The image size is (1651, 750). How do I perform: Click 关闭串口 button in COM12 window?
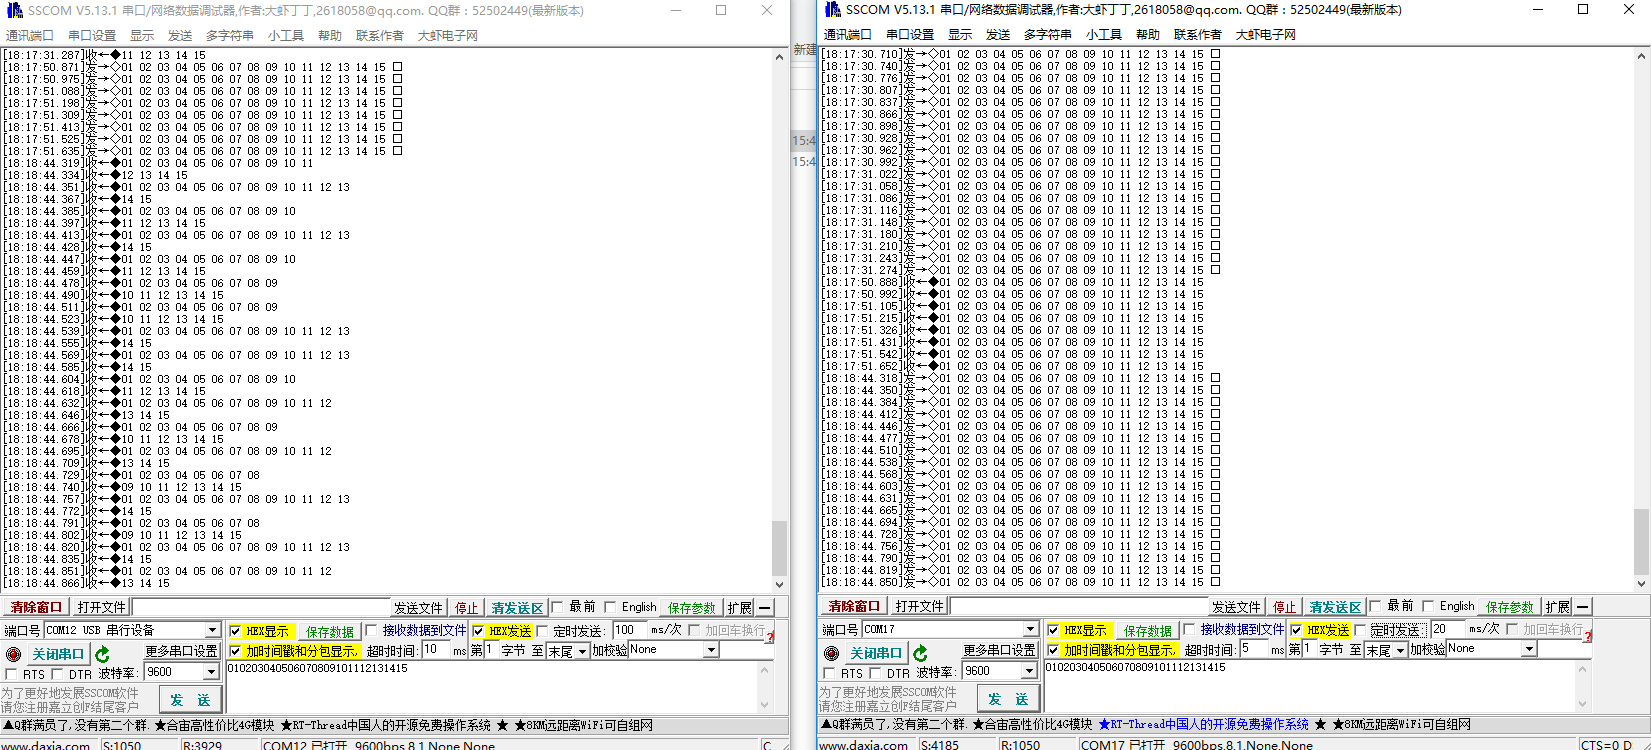pyautogui.click(x=58, y=654)
